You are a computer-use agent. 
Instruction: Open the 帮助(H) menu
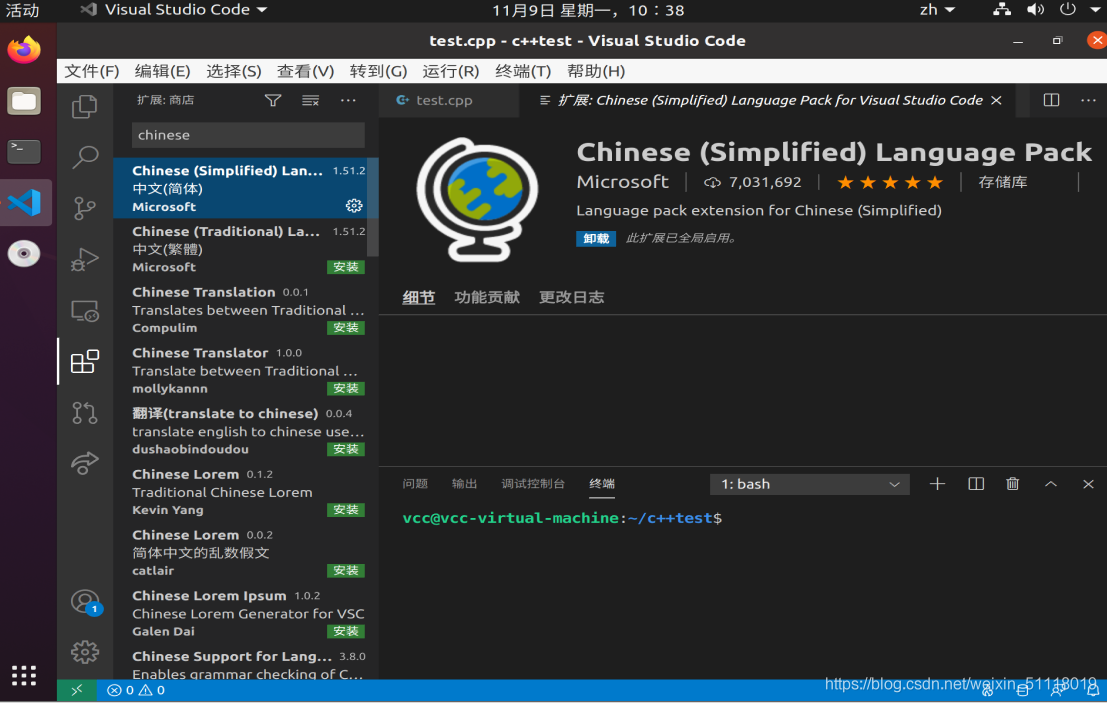pyautogui.click(x=596, y=71)
